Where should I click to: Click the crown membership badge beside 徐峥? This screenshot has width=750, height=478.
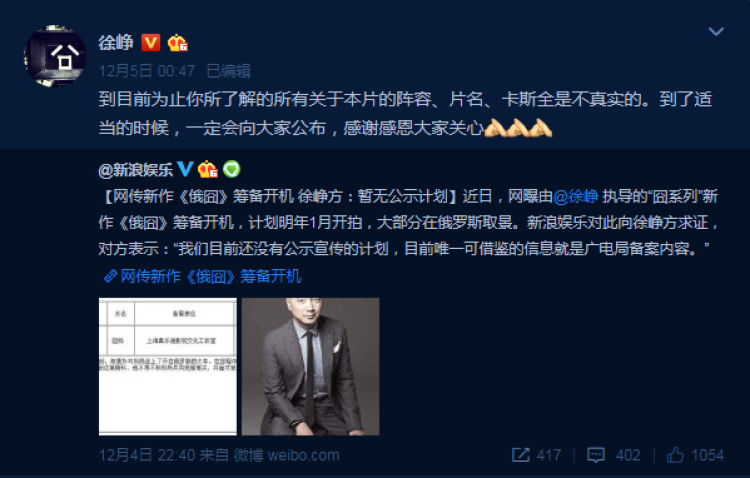[177, 43]
